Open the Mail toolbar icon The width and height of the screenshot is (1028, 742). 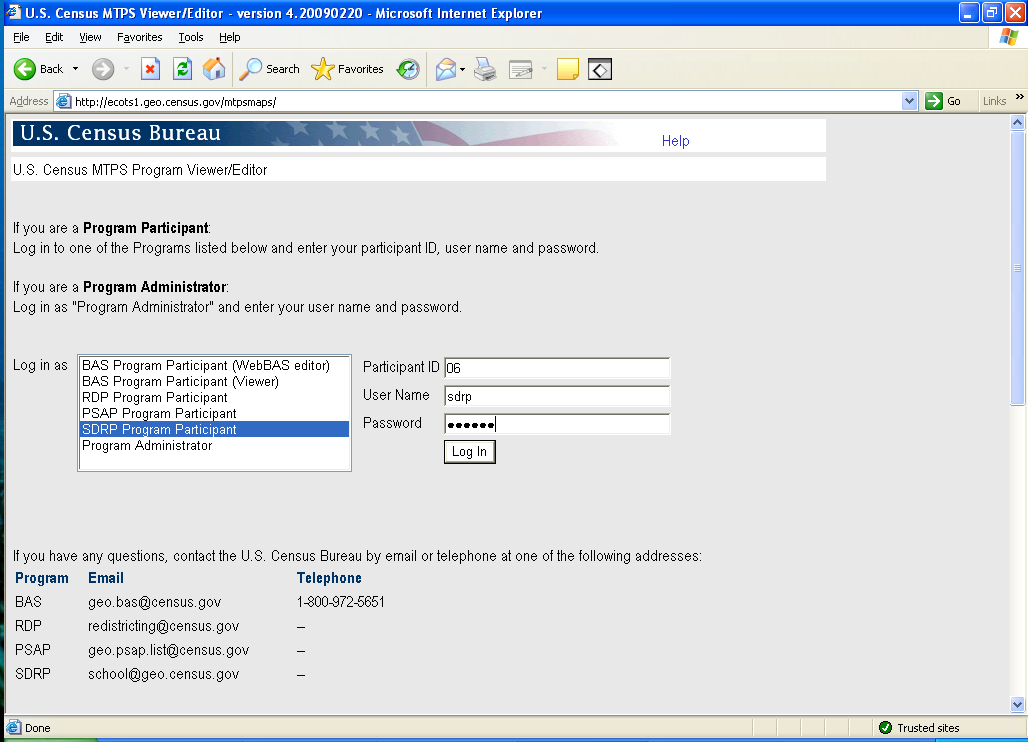pos(445,69)
